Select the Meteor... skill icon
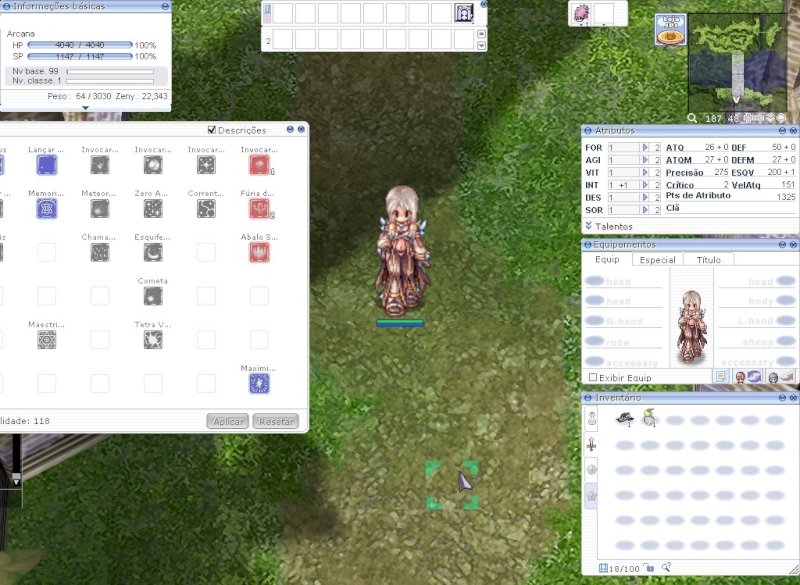 (99, 209)
